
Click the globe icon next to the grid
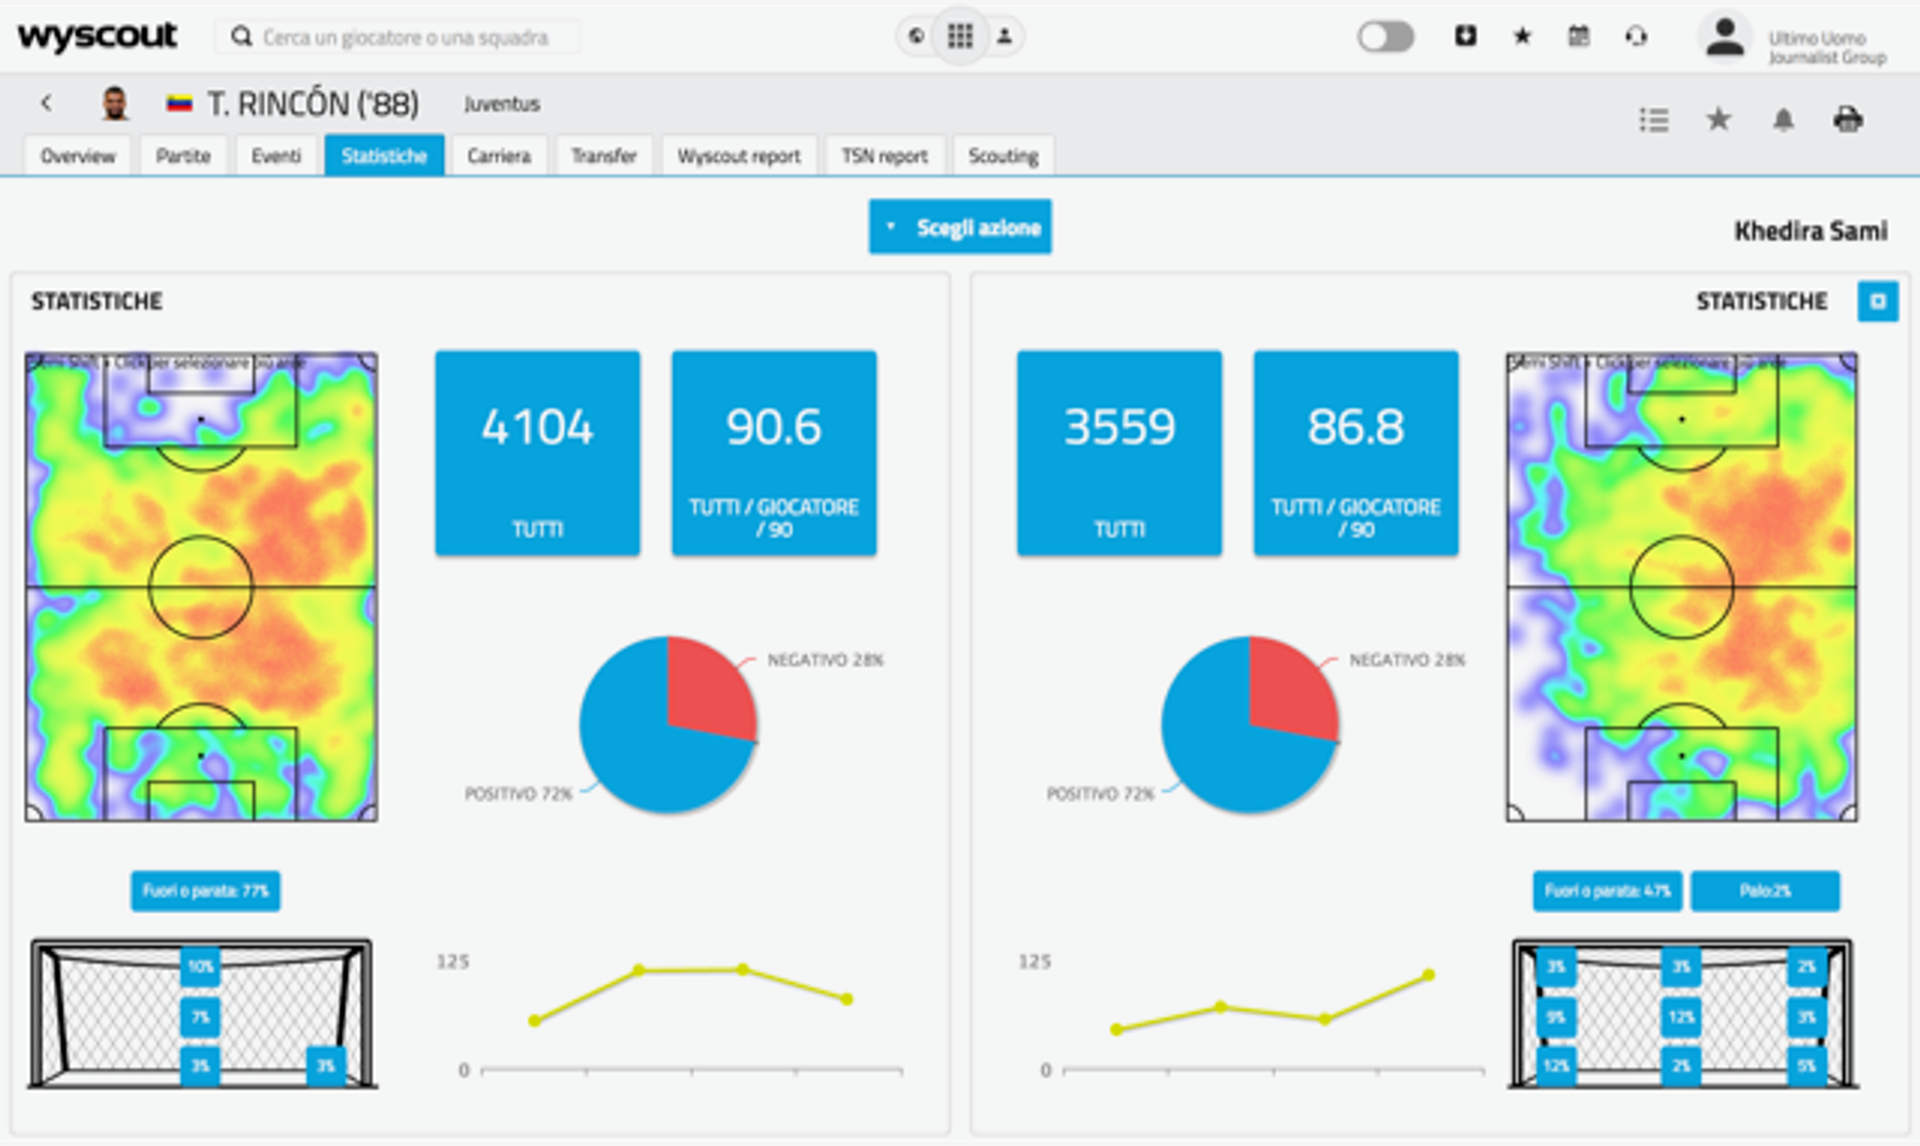pyautogui.click(x=915, y=37)
